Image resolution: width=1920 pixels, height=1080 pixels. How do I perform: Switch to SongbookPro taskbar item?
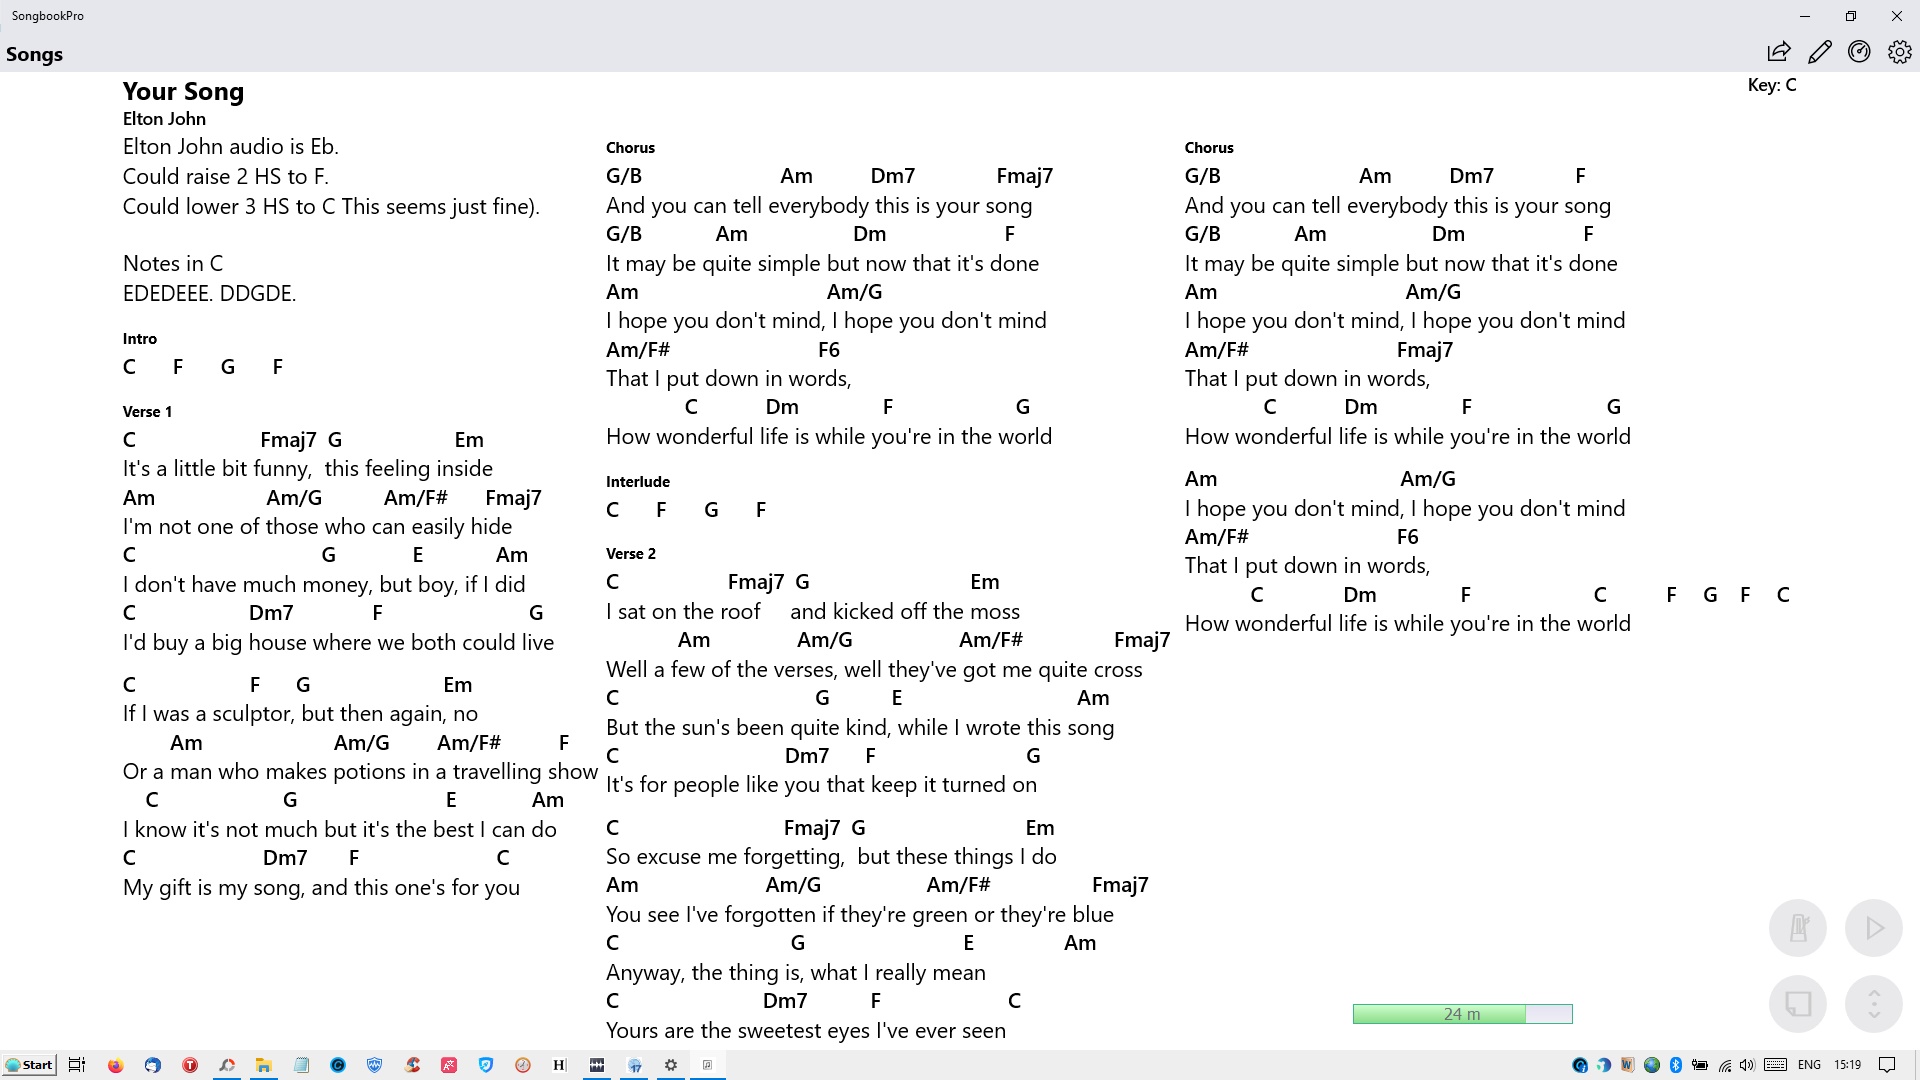point(707,1065)
